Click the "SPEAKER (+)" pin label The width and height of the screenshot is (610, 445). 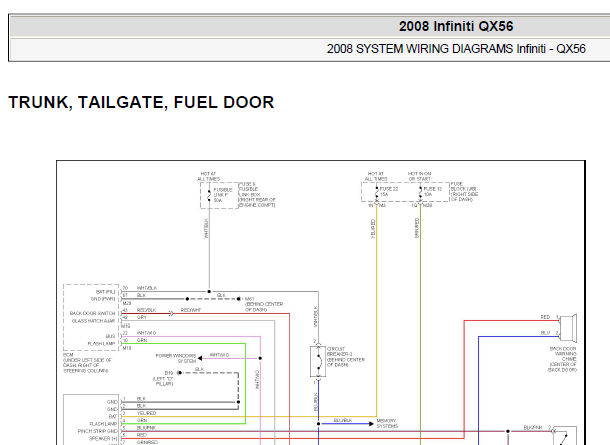click(x=103, y=438)
